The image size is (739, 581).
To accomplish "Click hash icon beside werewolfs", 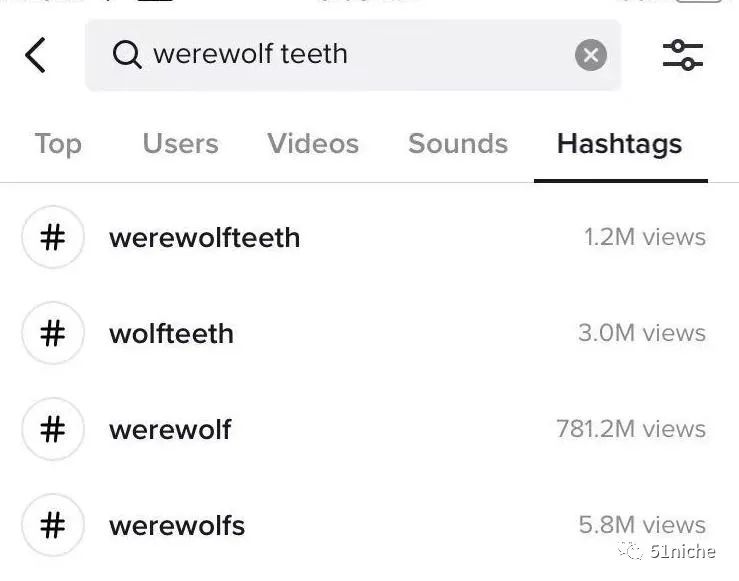I will (x=53, y=525).
